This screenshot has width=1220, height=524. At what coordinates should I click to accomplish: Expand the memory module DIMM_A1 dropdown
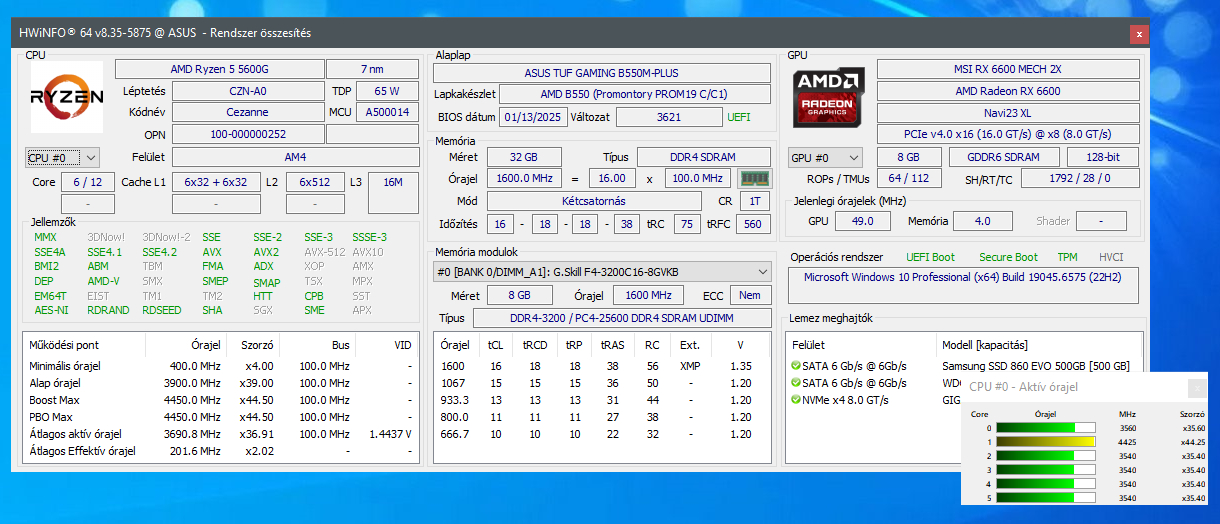pyautogui.click(x=764, y=272)
